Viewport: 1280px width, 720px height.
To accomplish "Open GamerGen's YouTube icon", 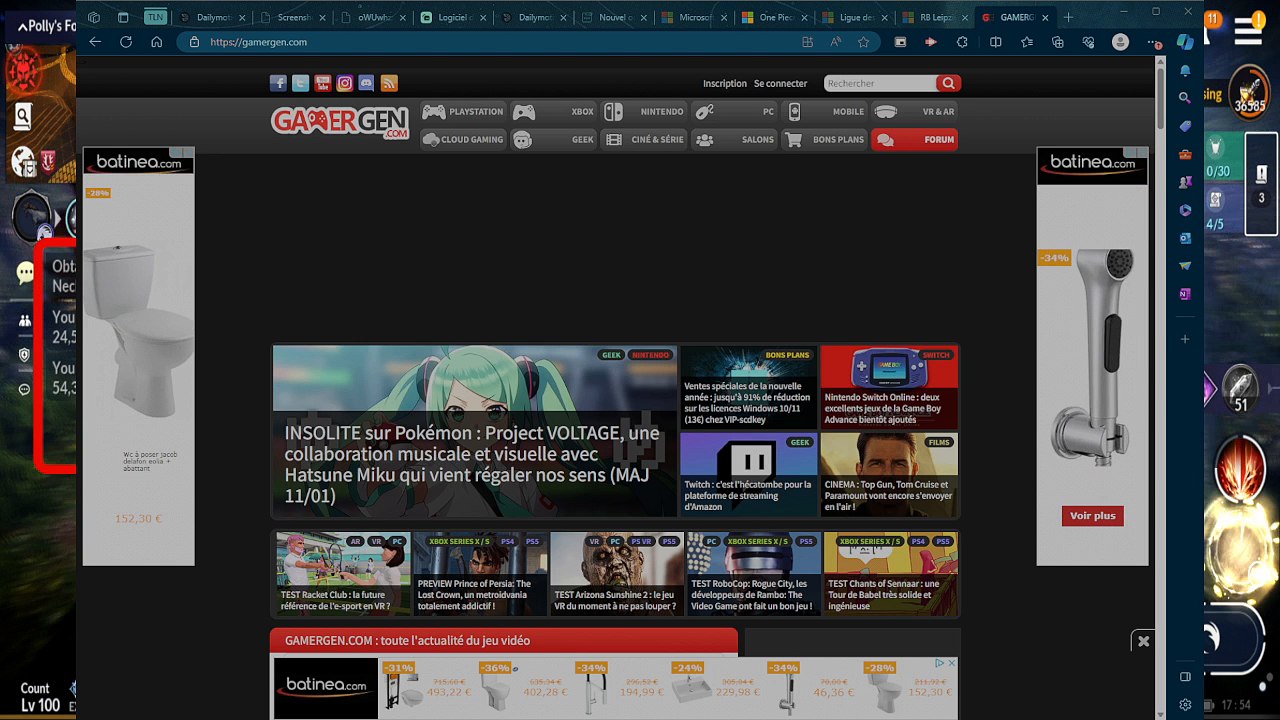I will tap(322, 83).
